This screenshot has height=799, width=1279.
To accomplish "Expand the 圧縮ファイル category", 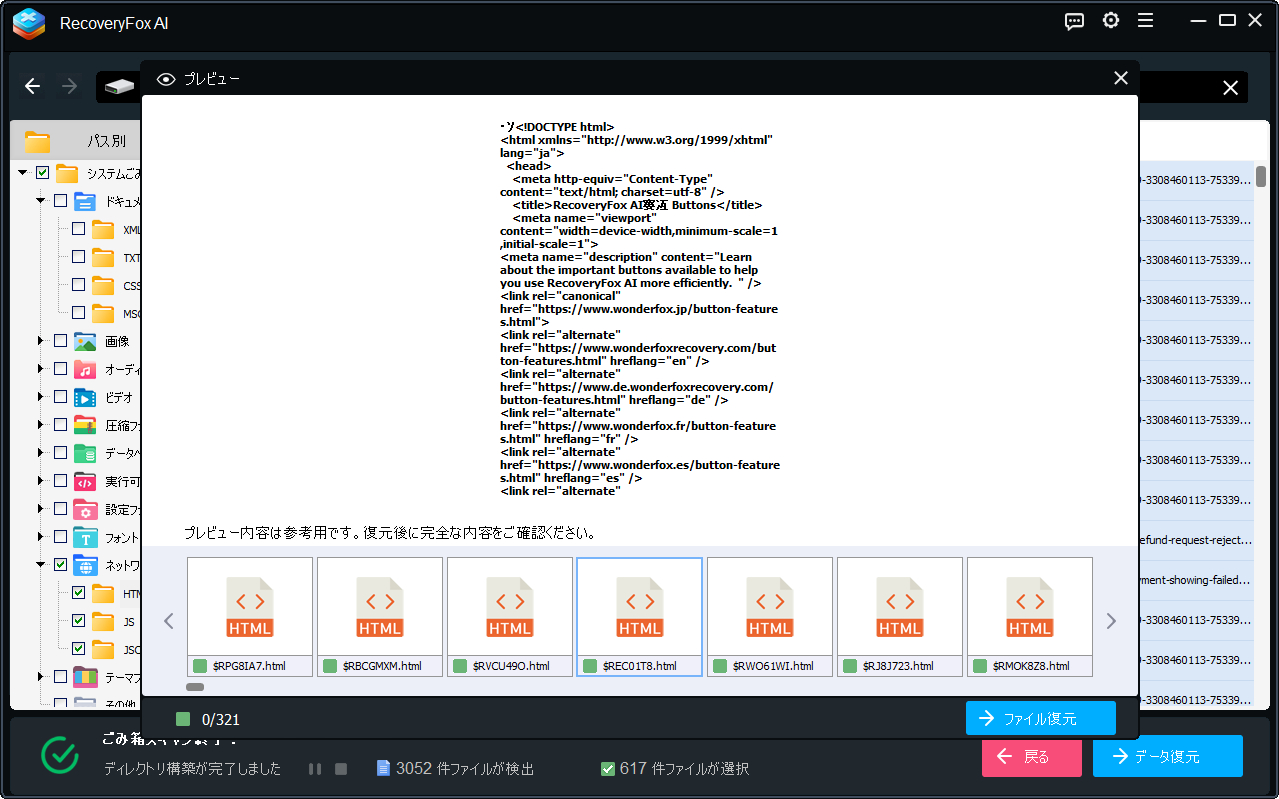I will pos(41,425).
